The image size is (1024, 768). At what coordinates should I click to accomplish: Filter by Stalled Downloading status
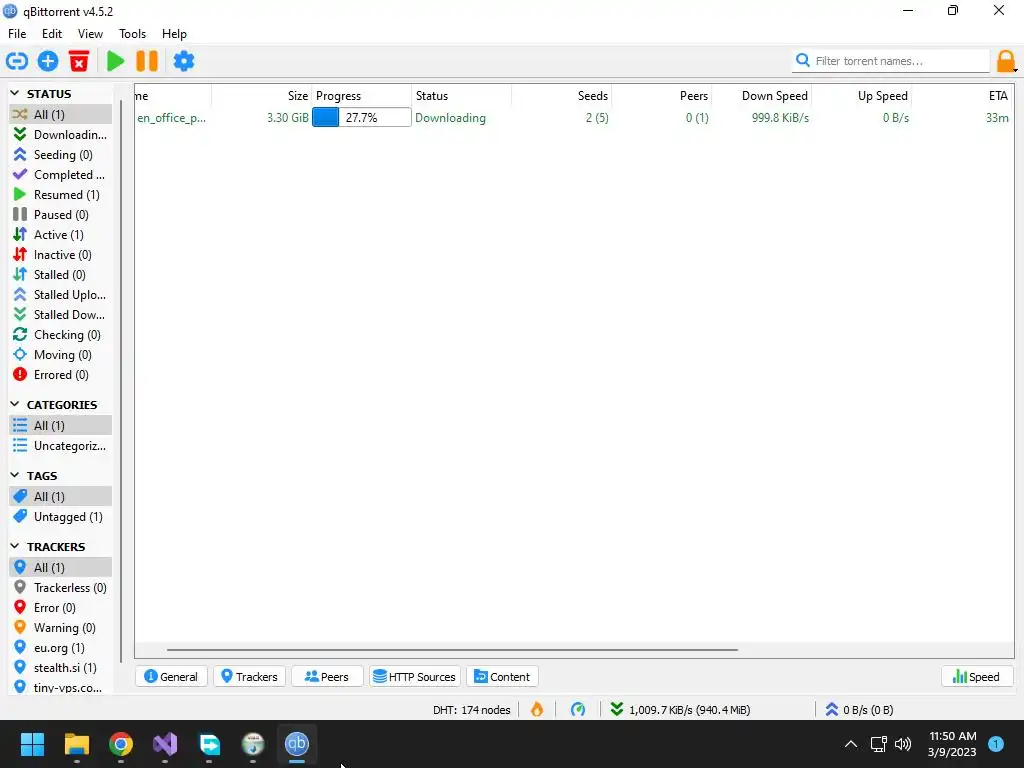click(60, 315)
